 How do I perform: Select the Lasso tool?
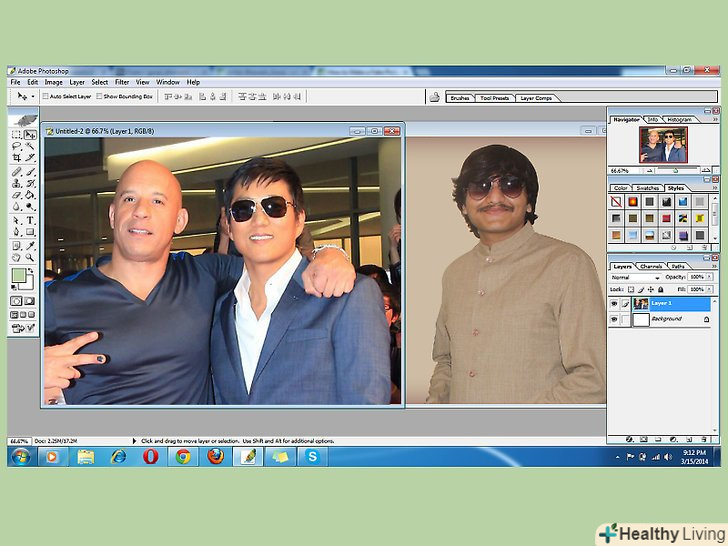[x=17, y=146]
